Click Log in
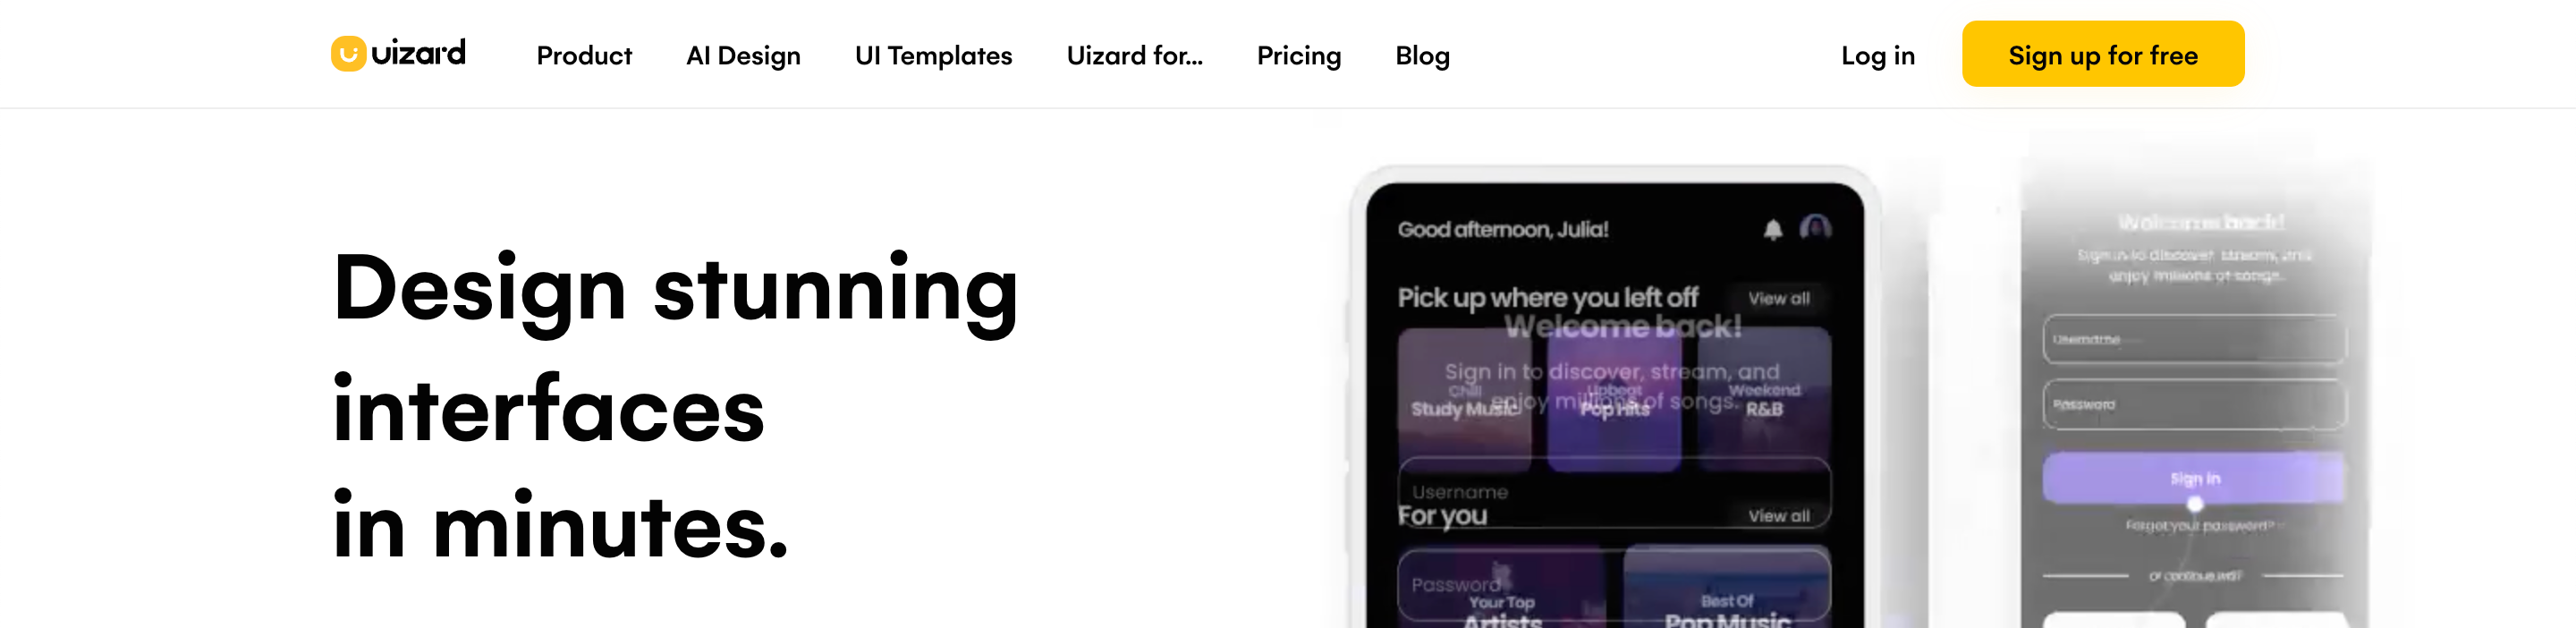The height and width of the screenshot is (628, 2576). [1877, 56]
